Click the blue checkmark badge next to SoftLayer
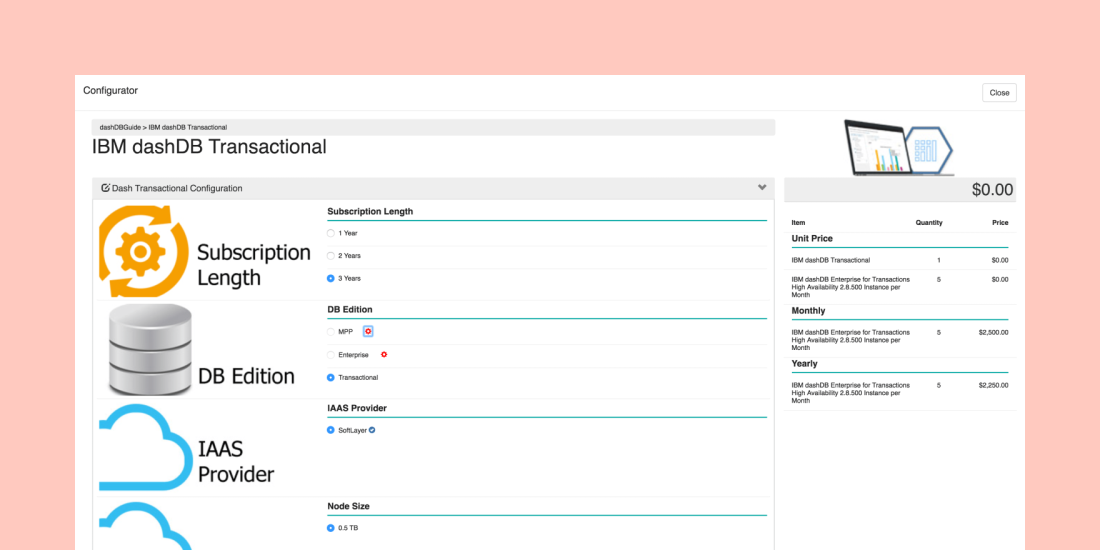The width and height of the screenshot is (1100, 550). (x=372, y=430)
